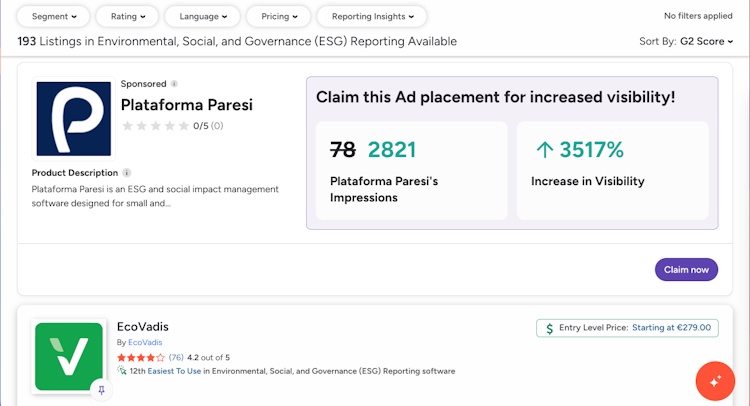Open the EcoVadis vendor link
The image size is (750, 406).
coord(144,343)
